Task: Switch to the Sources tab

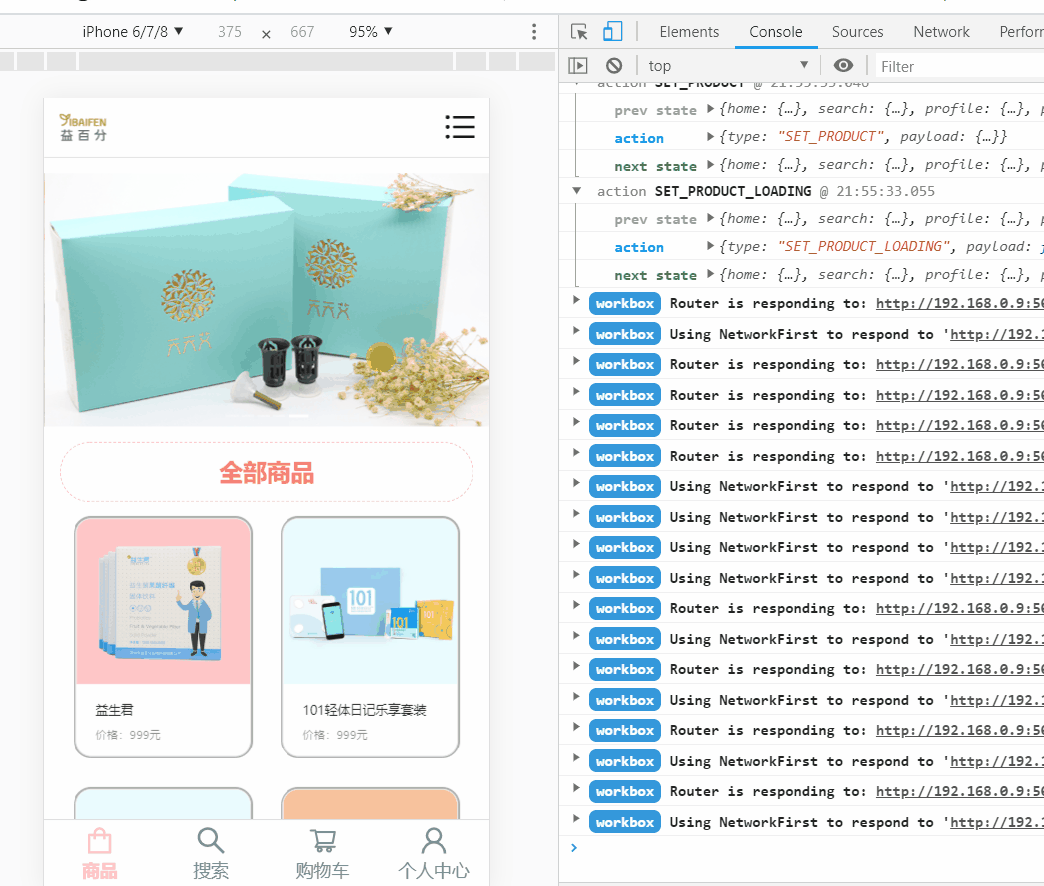Action: pyautogui.click(x=857, y=32)
